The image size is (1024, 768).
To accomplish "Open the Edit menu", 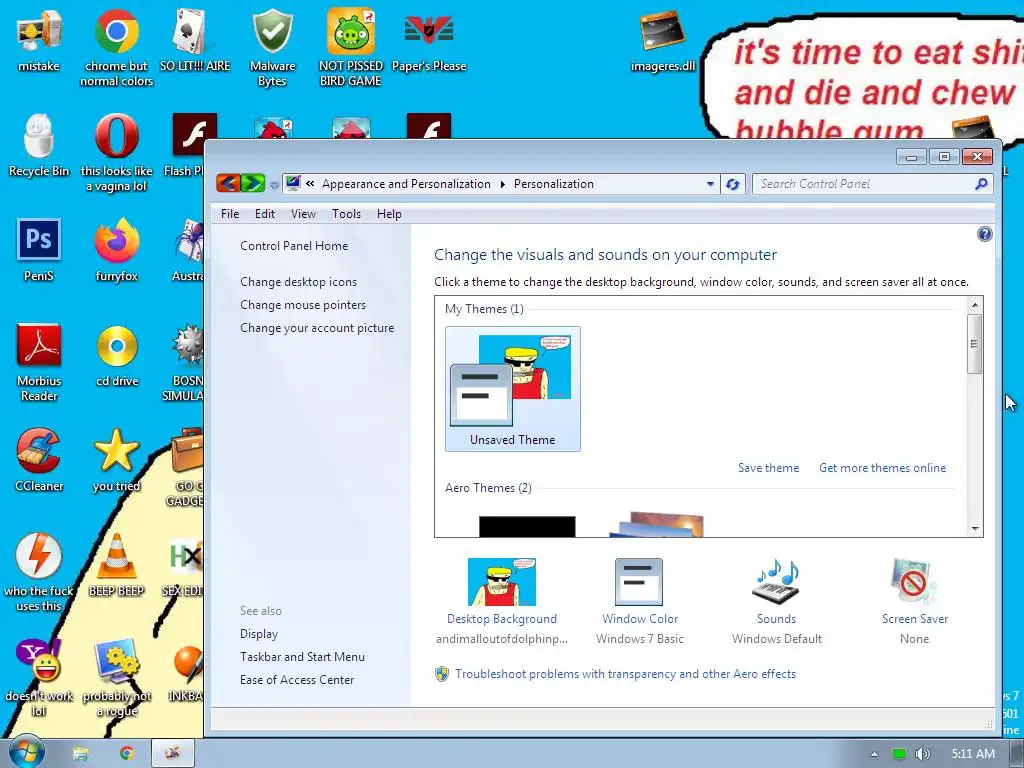I will (264, 214).
